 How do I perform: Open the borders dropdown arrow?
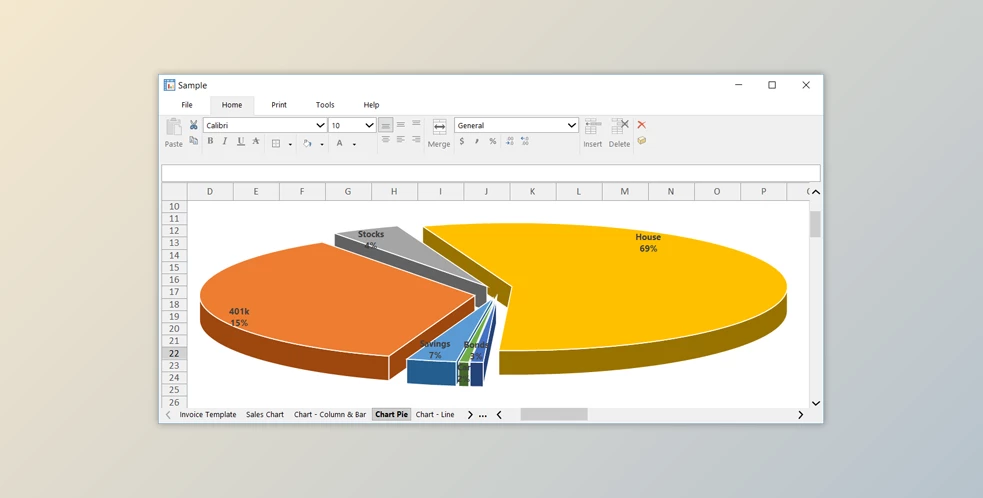[290, 144]
